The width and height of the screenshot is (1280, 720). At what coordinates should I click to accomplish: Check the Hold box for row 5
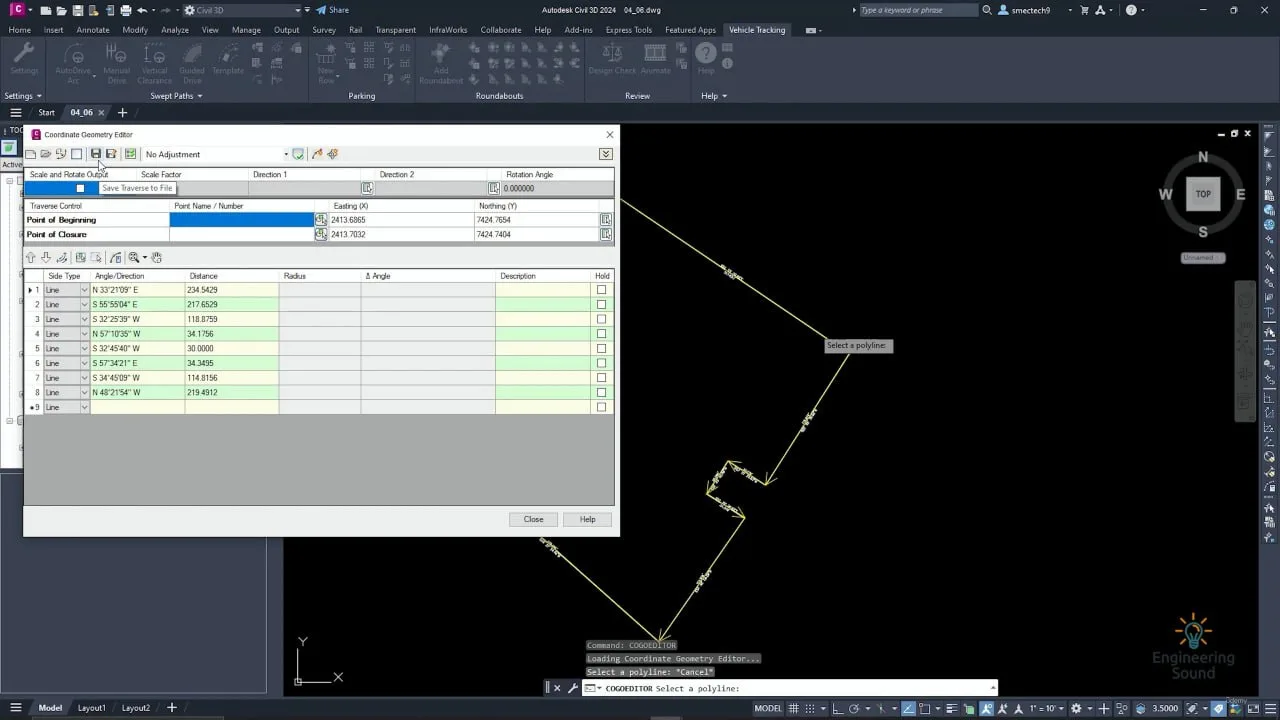(601, 348)
